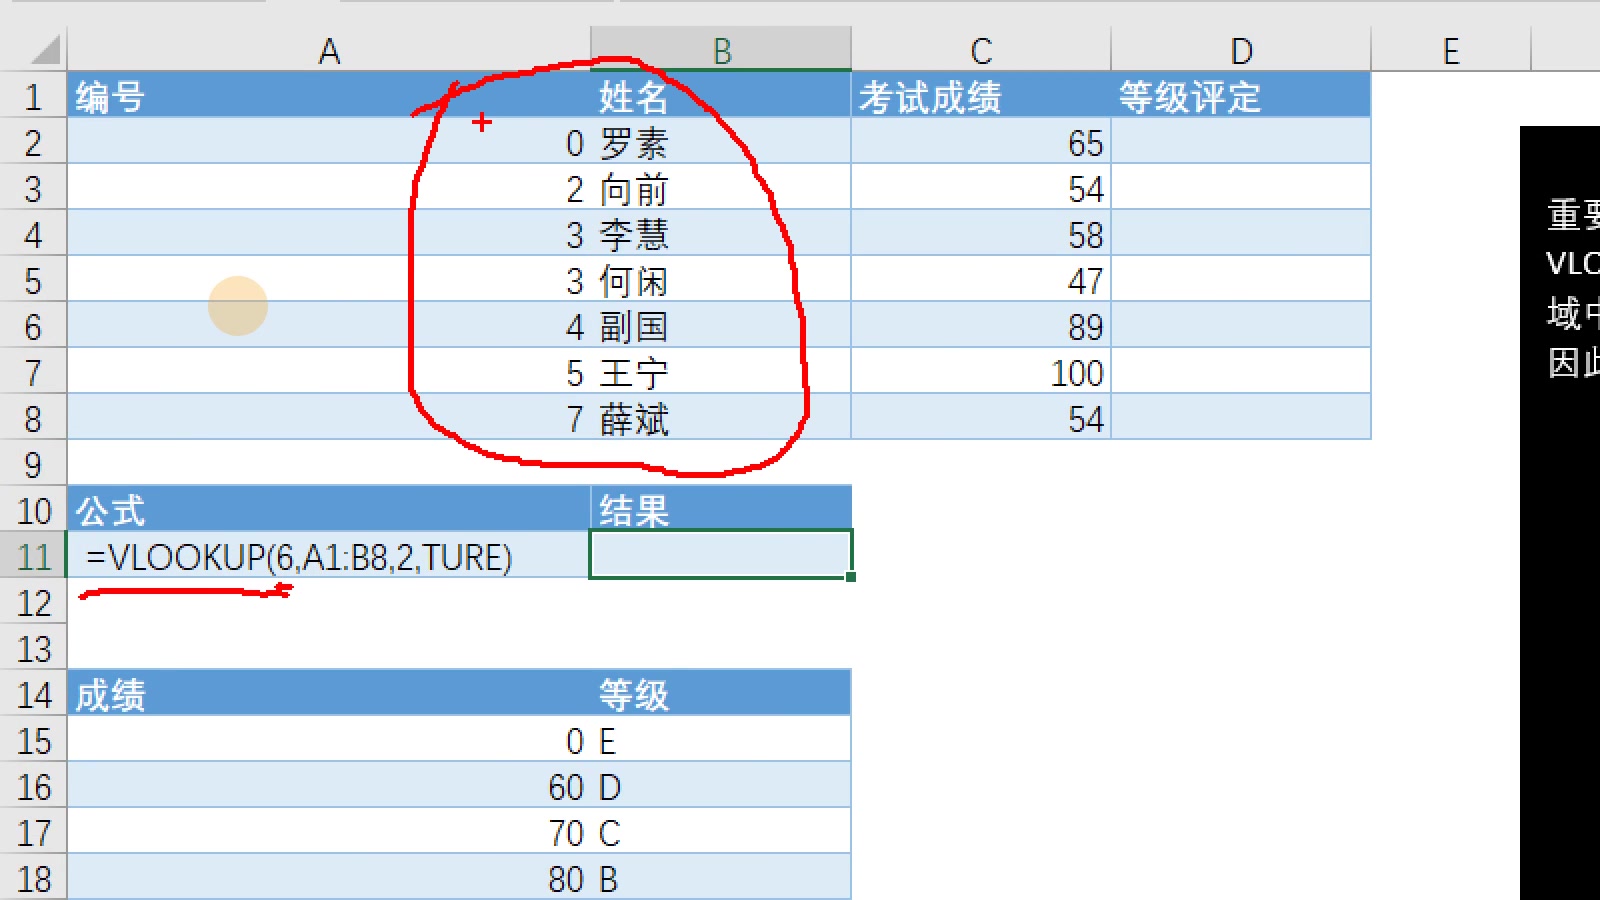The image size is (1600, 900).
Task: Select the grade cell C in row 17
Action: (x=721, y=832)
